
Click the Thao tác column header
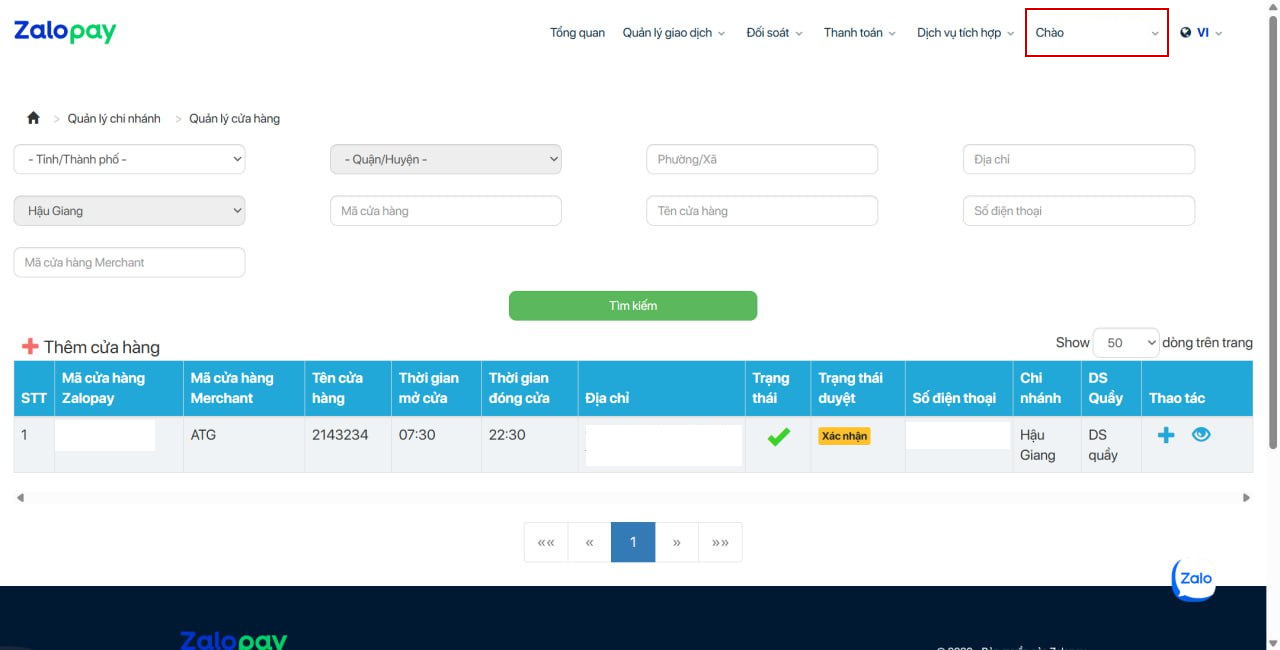(1197, 388)
